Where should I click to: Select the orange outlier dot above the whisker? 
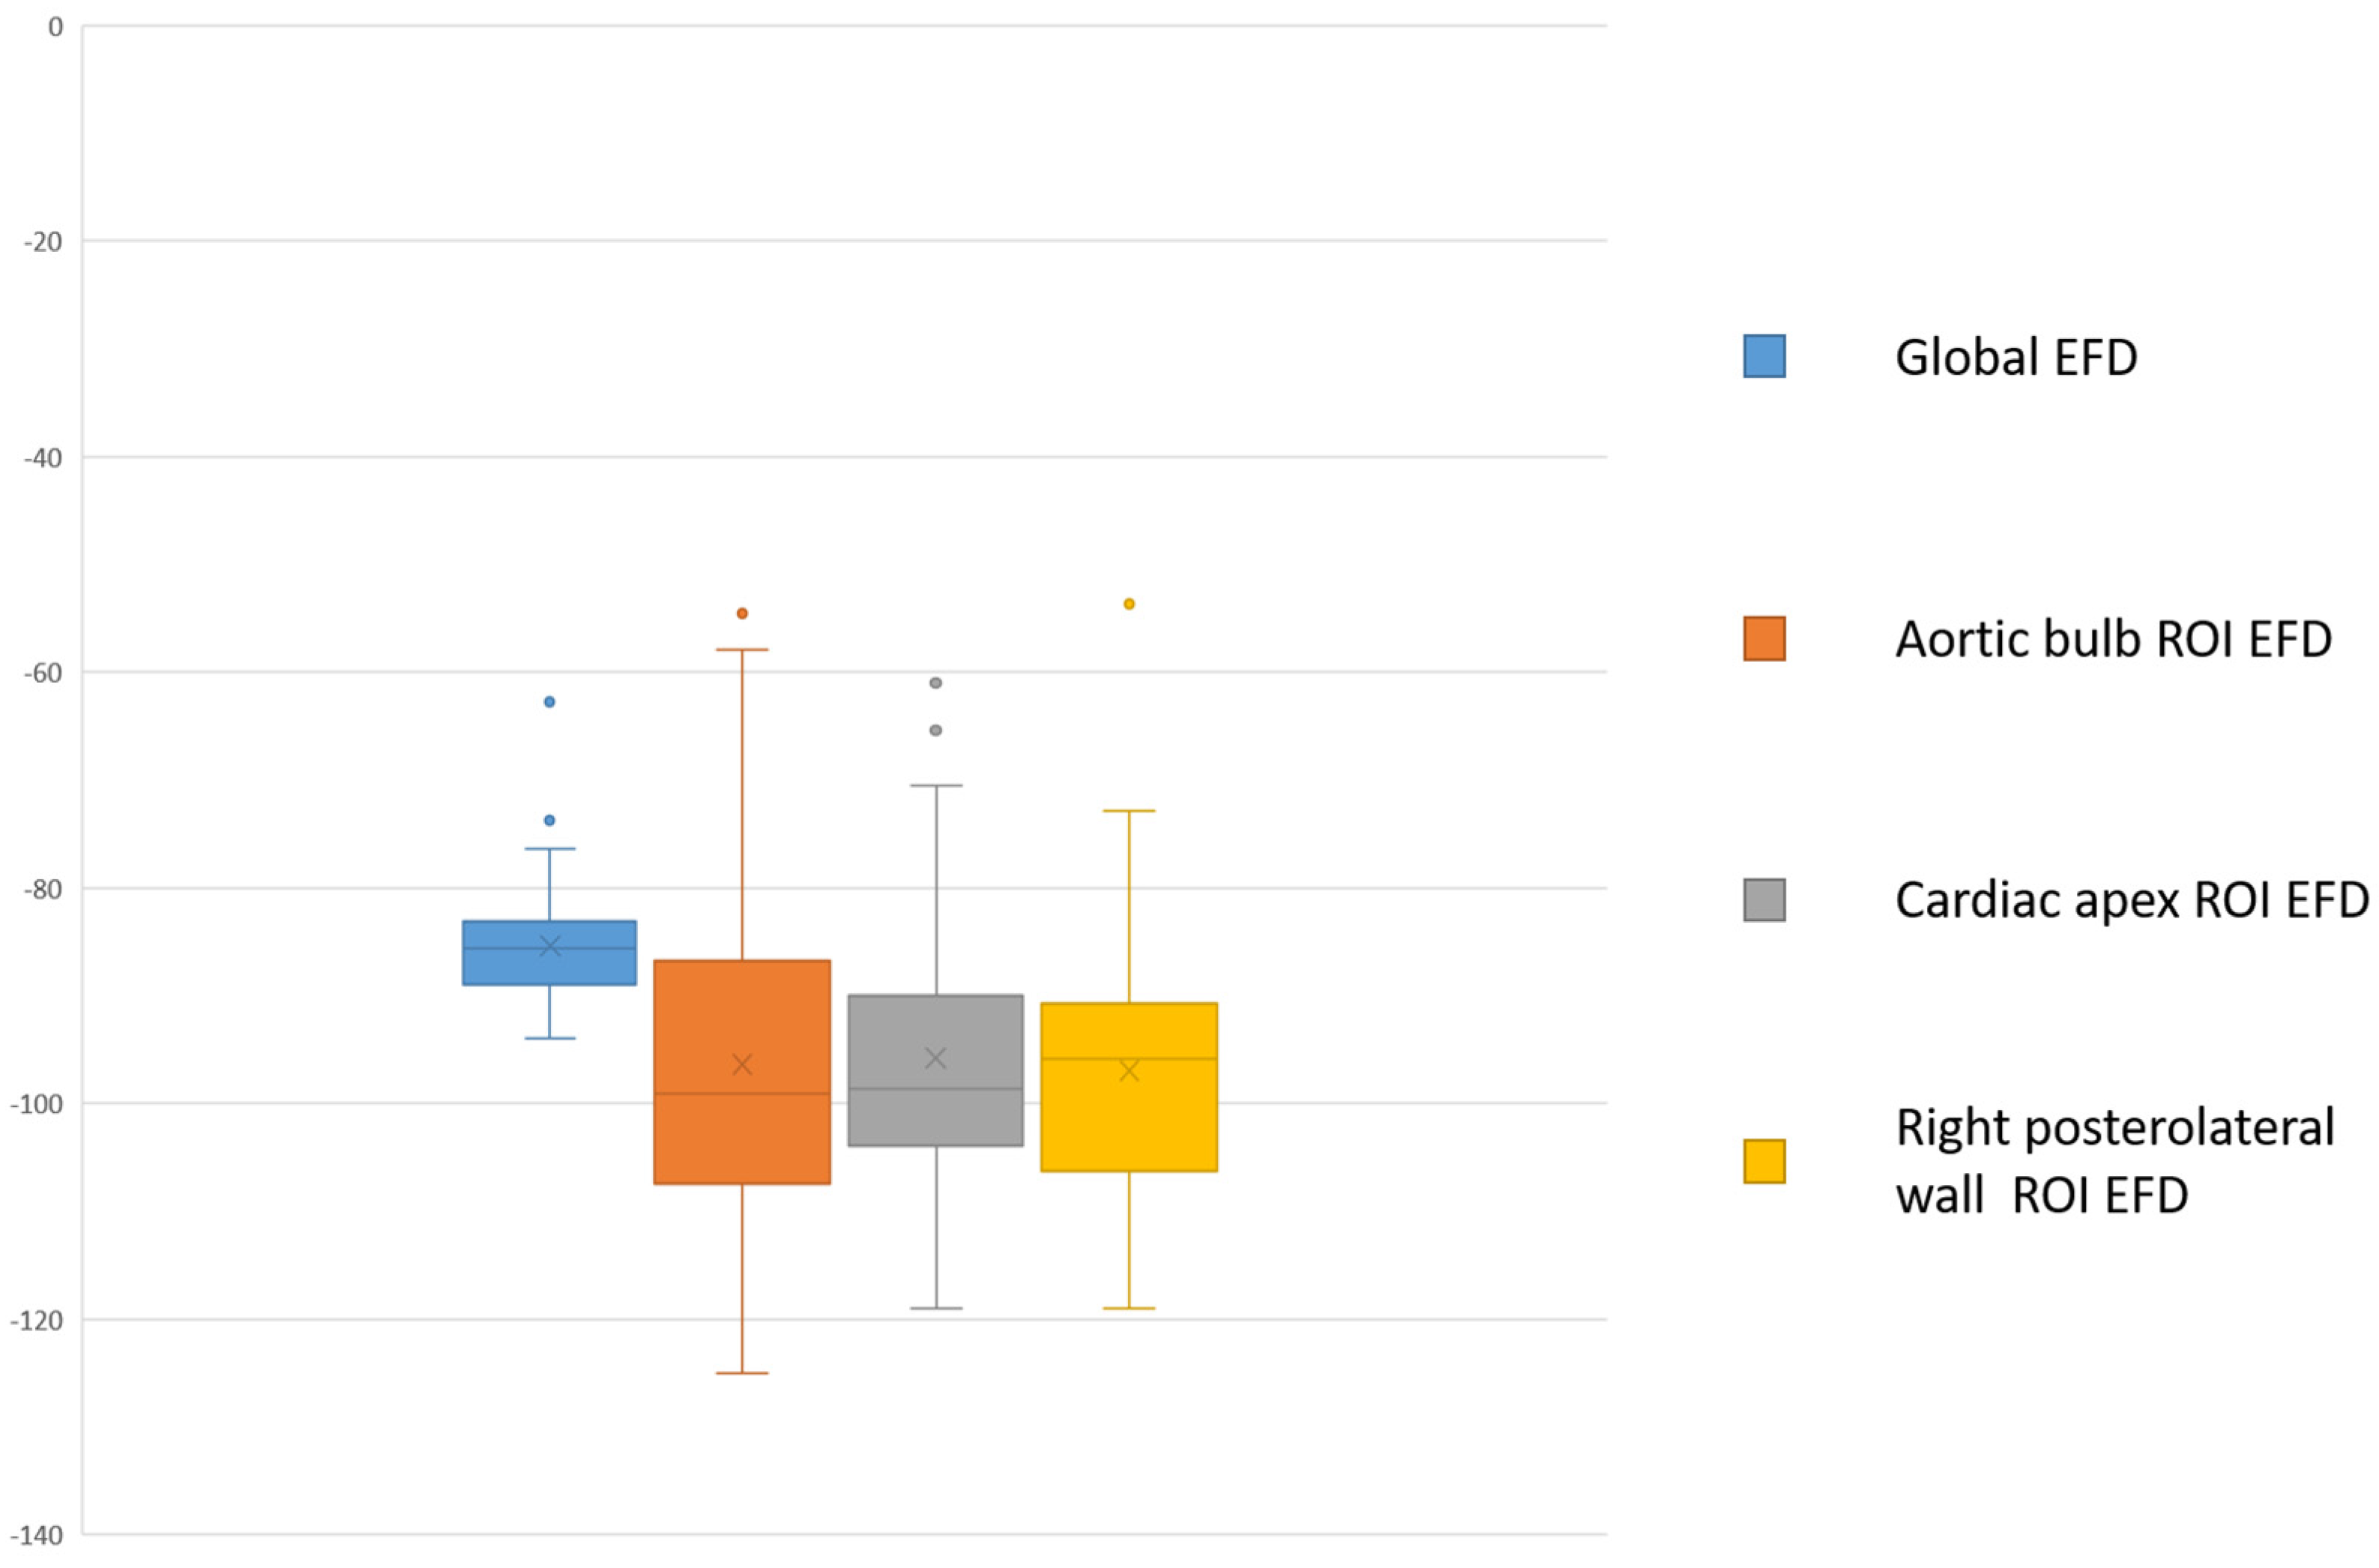tap(742, 613)
